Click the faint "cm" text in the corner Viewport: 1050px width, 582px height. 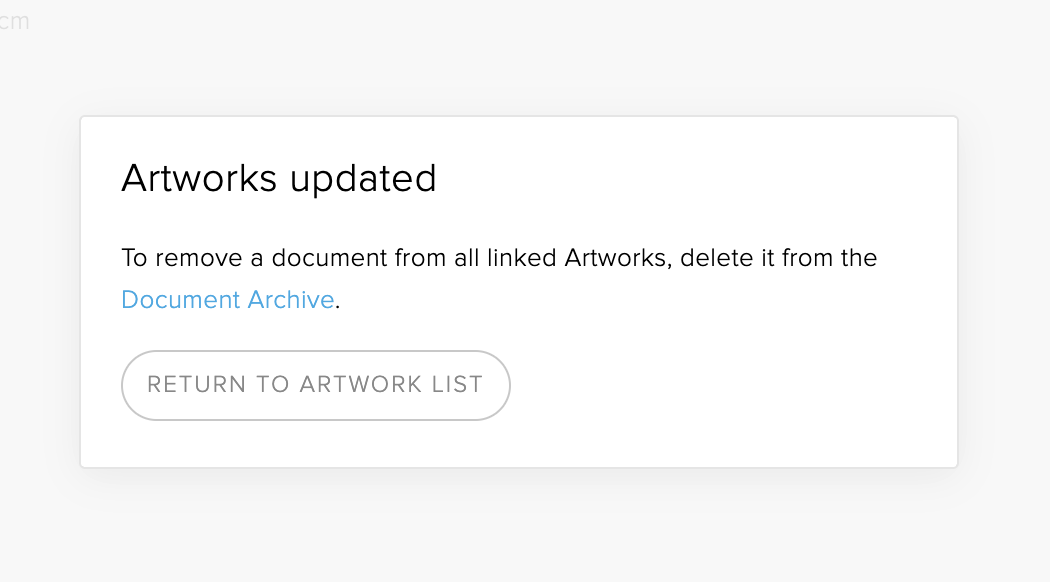click(x=15, y=22)
